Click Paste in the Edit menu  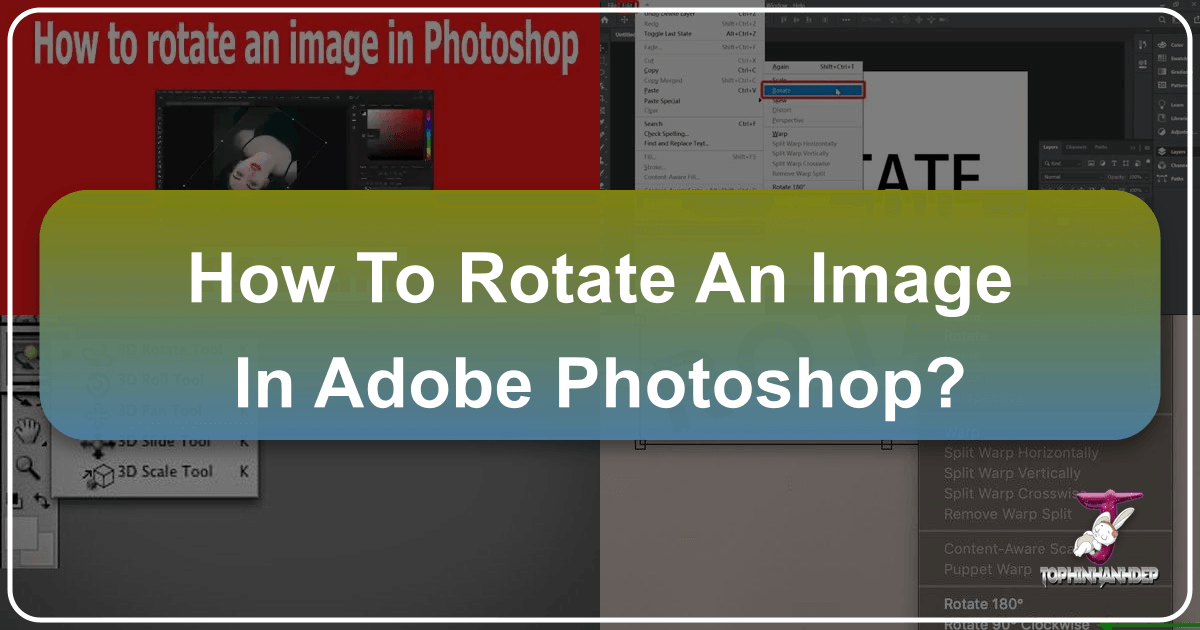[651, 90]
